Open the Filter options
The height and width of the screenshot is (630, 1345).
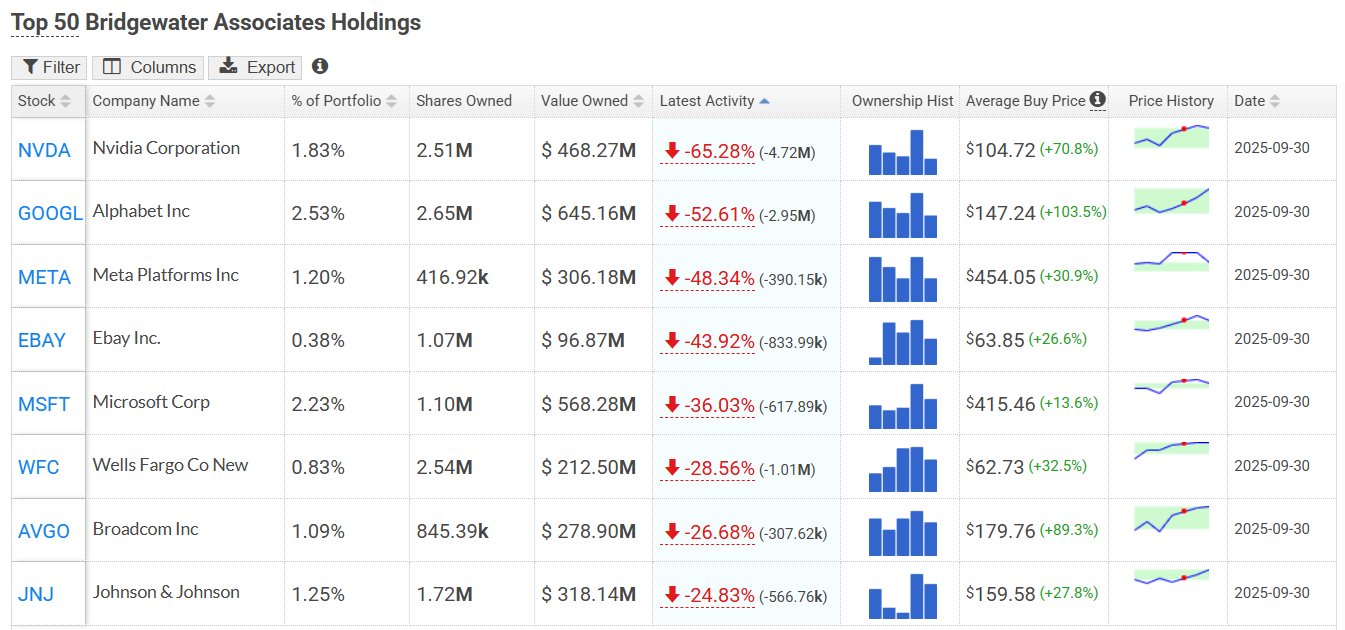50,67
